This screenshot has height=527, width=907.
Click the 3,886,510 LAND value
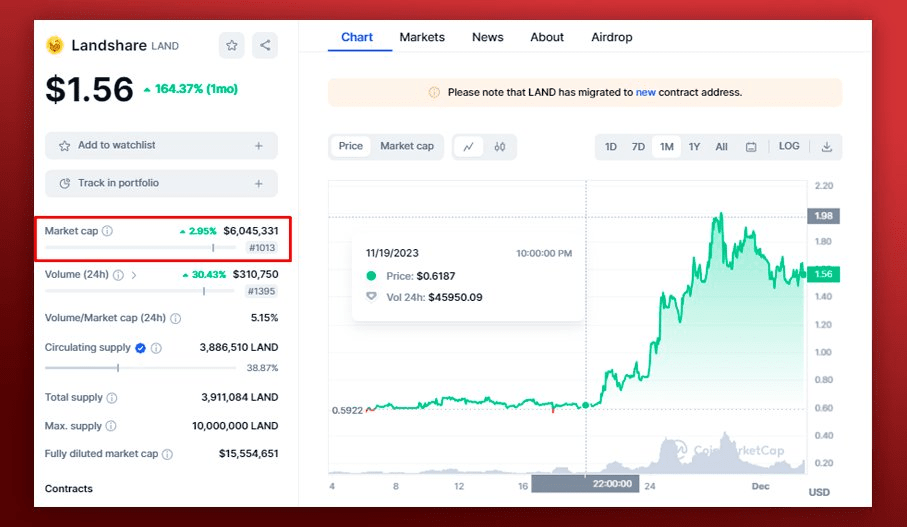point(239,348)
